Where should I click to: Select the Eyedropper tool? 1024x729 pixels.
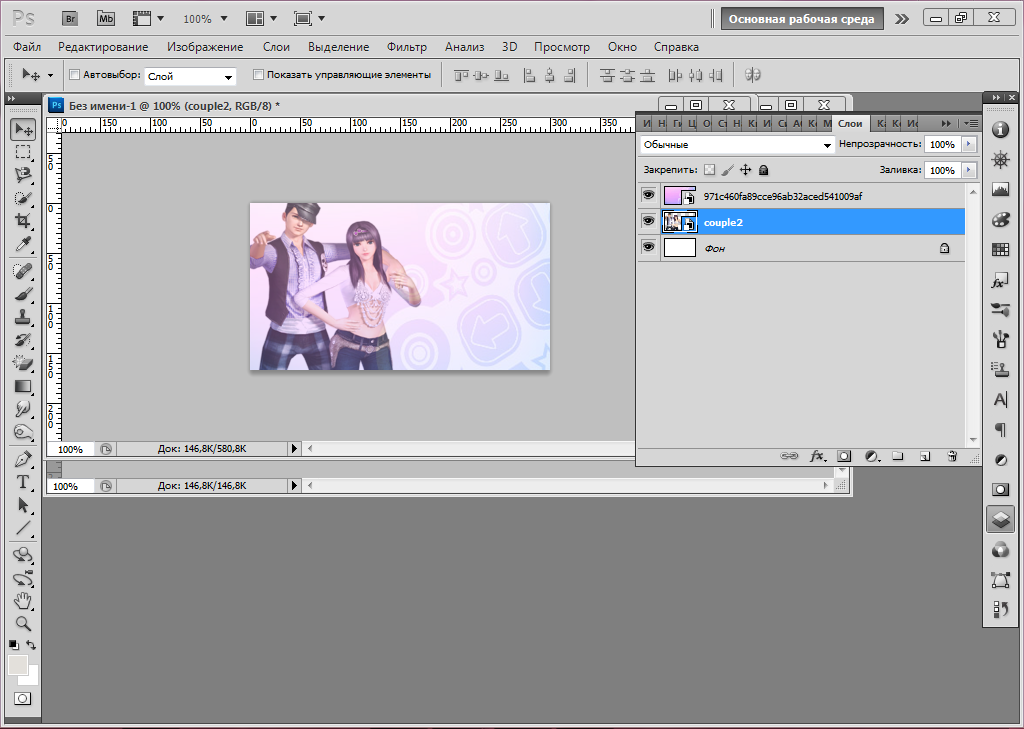[23, 245]
